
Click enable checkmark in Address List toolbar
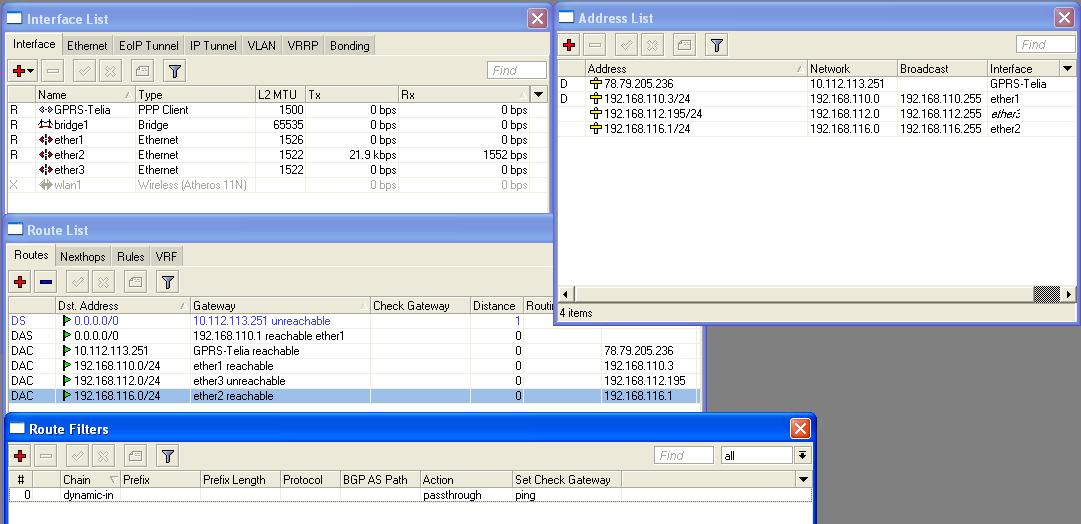(626, 45)
